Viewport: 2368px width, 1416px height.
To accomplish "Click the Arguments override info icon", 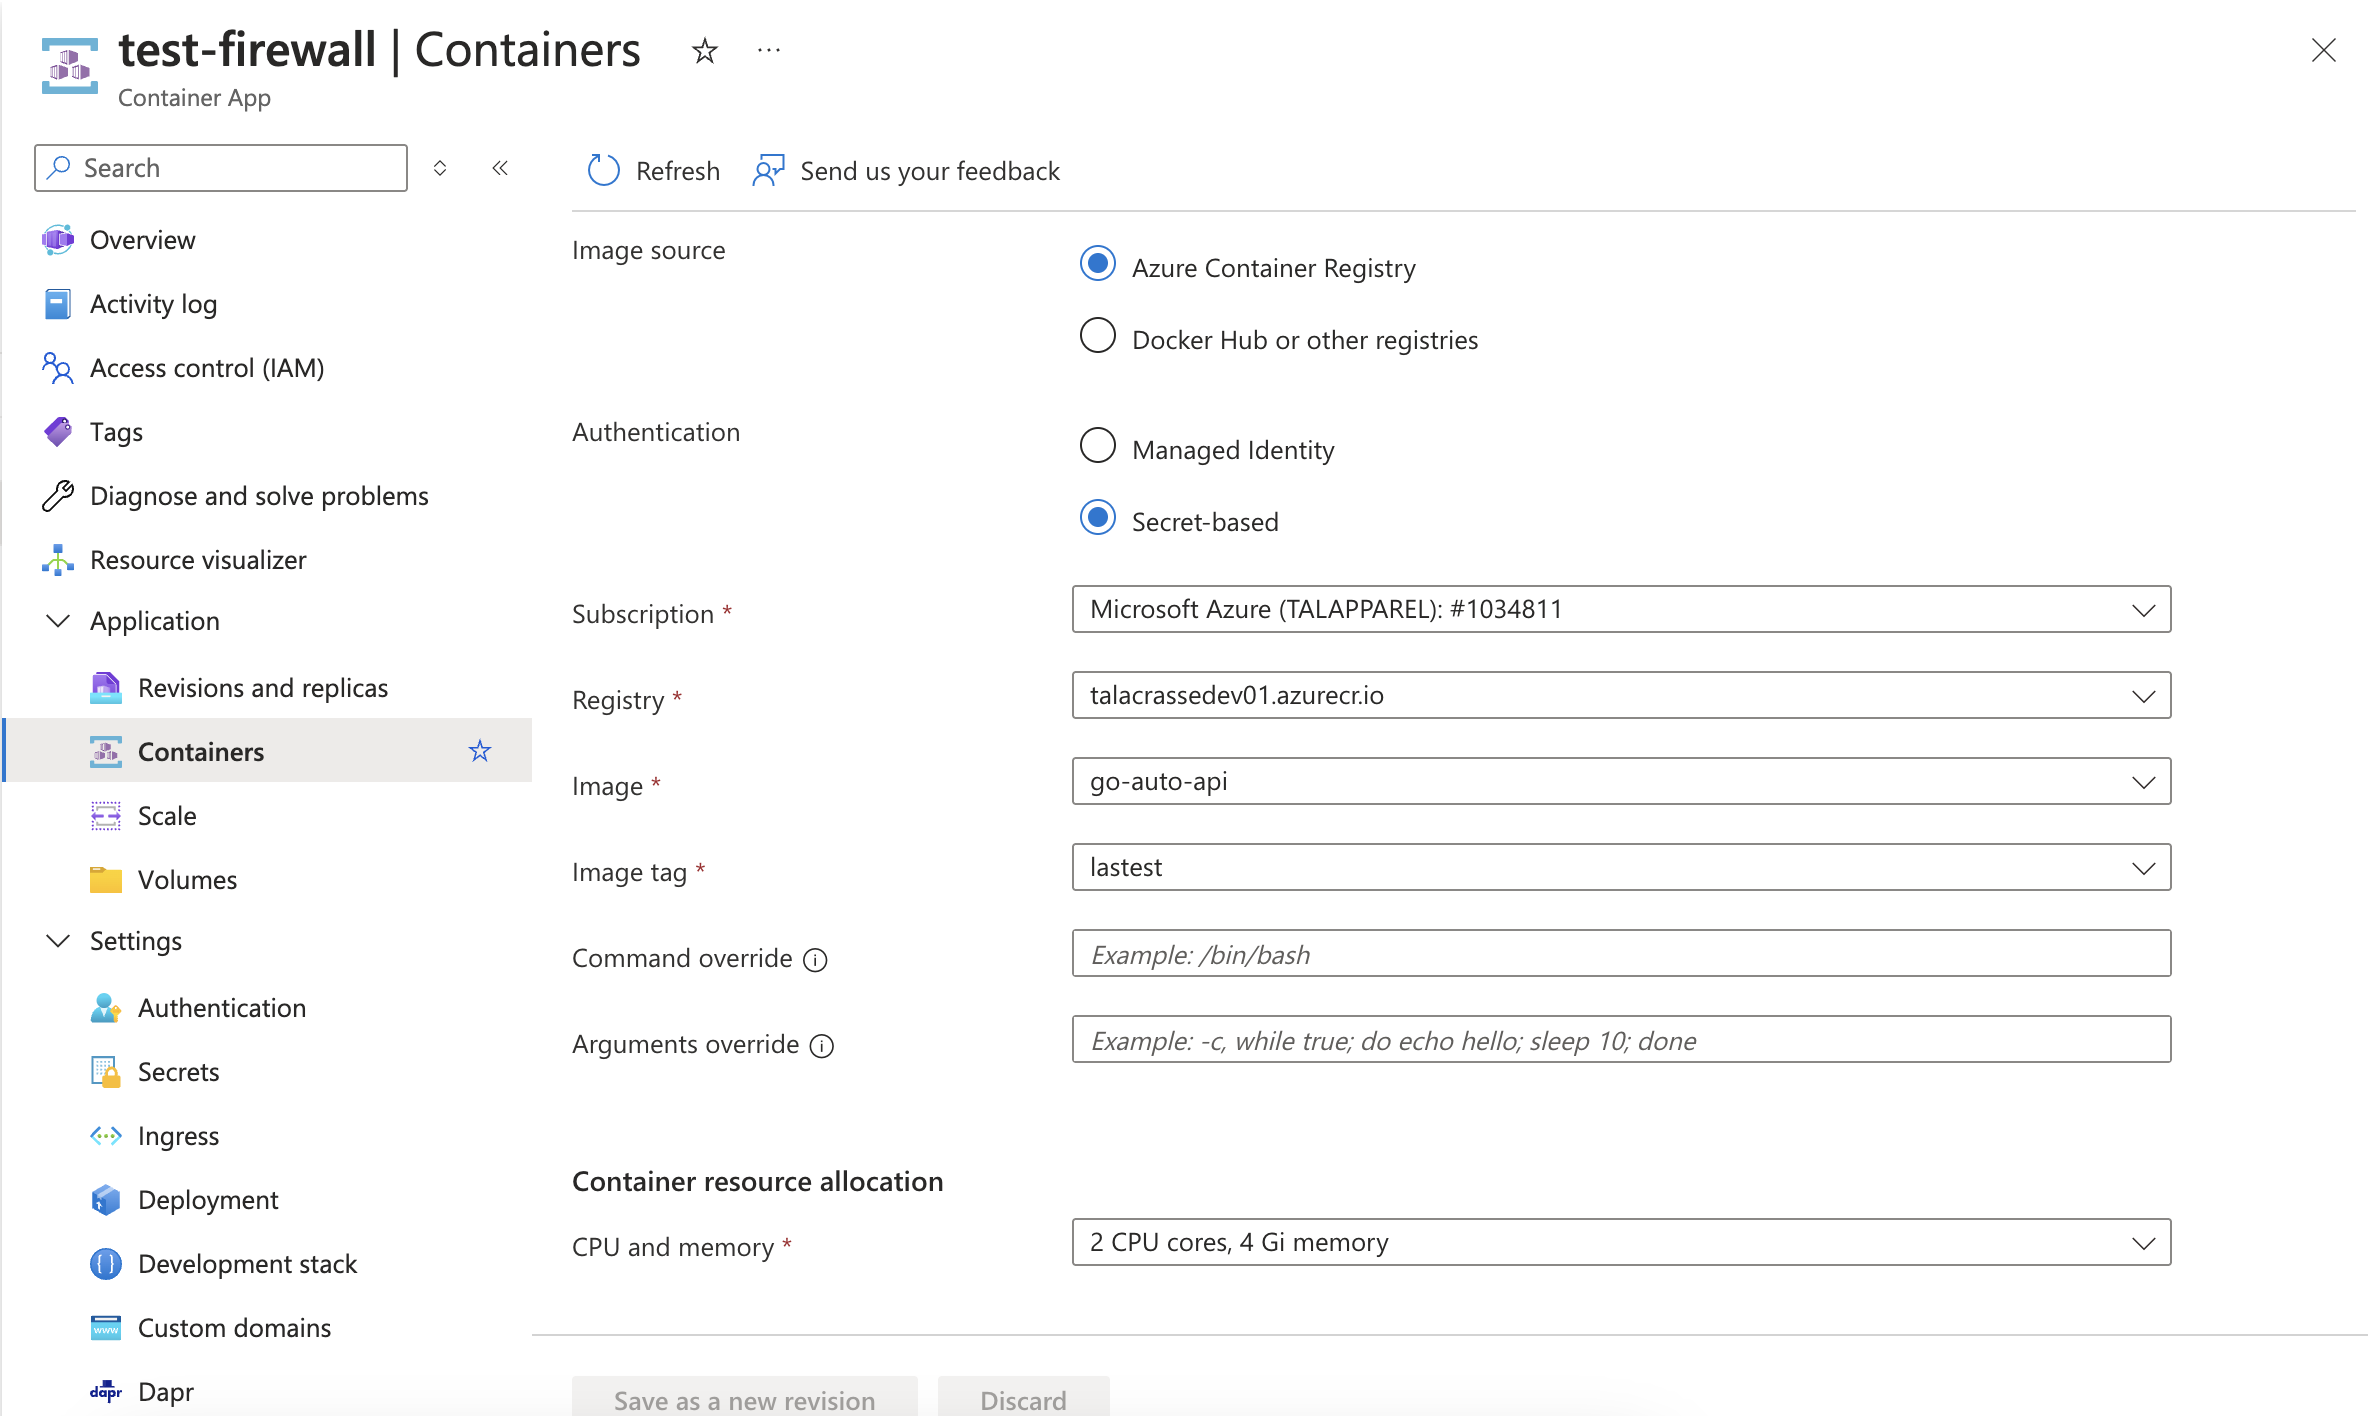I will point(822,1046).
